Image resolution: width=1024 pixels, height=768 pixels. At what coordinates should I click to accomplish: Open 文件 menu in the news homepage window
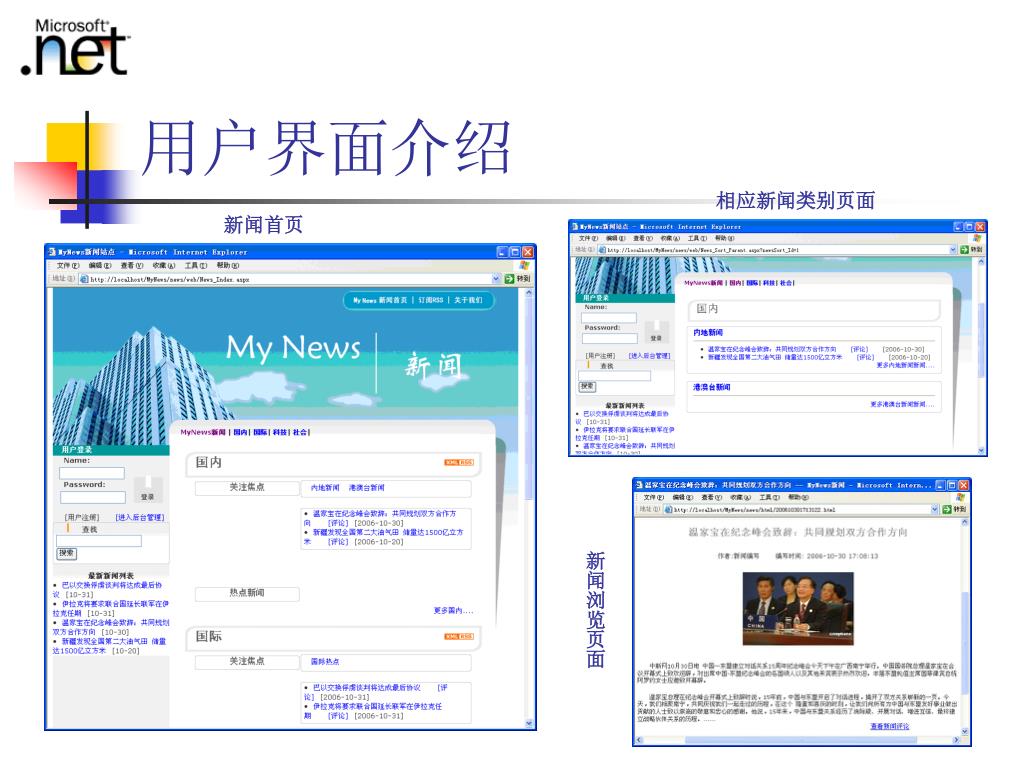tap(67, 266)
